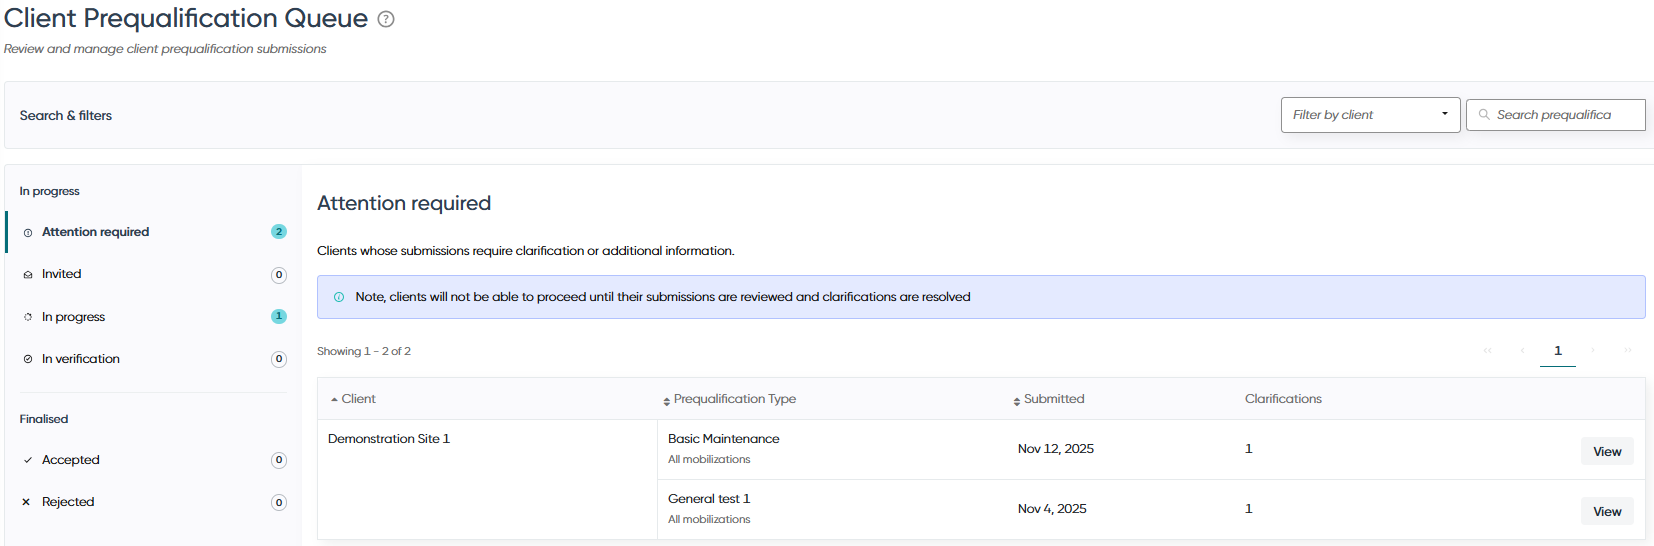Click the previous page arrow icon
The width and height of the screenshot is (1654, 546).
click(1522, 351)
